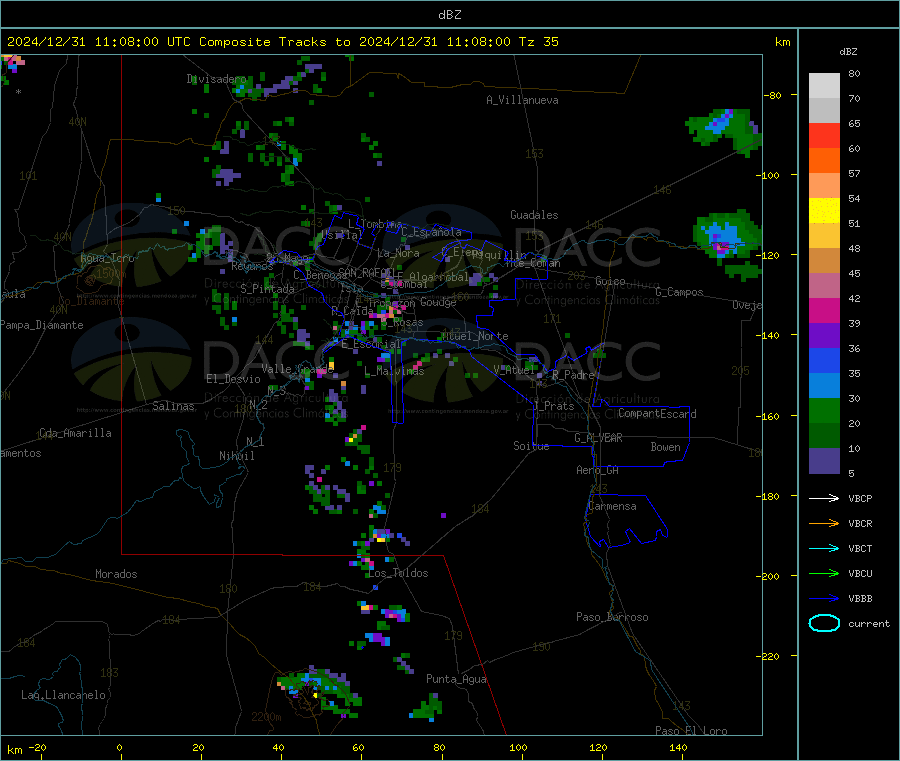Screen dimensions: 900x761
Task: Click the Aero_GA map label
Action: (x=598, y=470)
